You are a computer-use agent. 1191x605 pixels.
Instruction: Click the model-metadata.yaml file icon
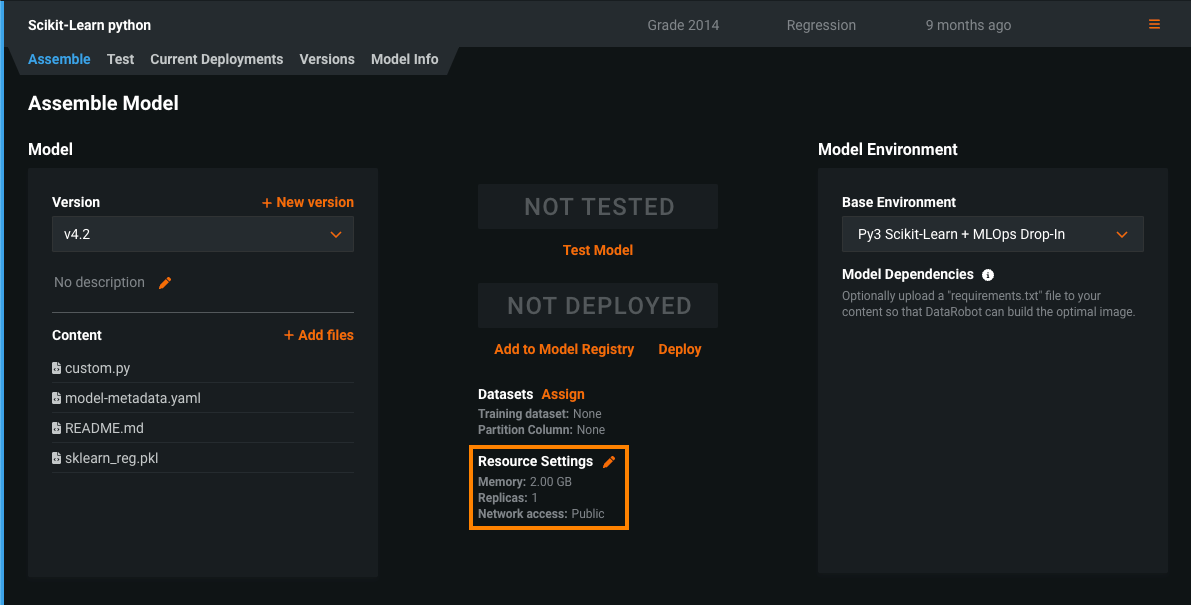tap(57, 398)
